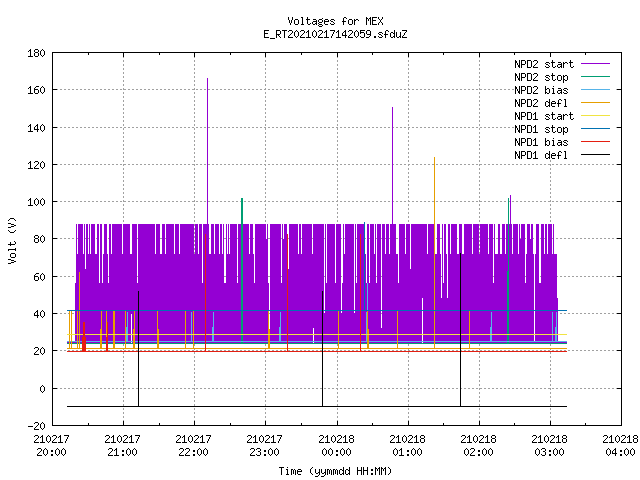
Task: Click the 180 y-axis tick label
Action: [x=36, y=53]
